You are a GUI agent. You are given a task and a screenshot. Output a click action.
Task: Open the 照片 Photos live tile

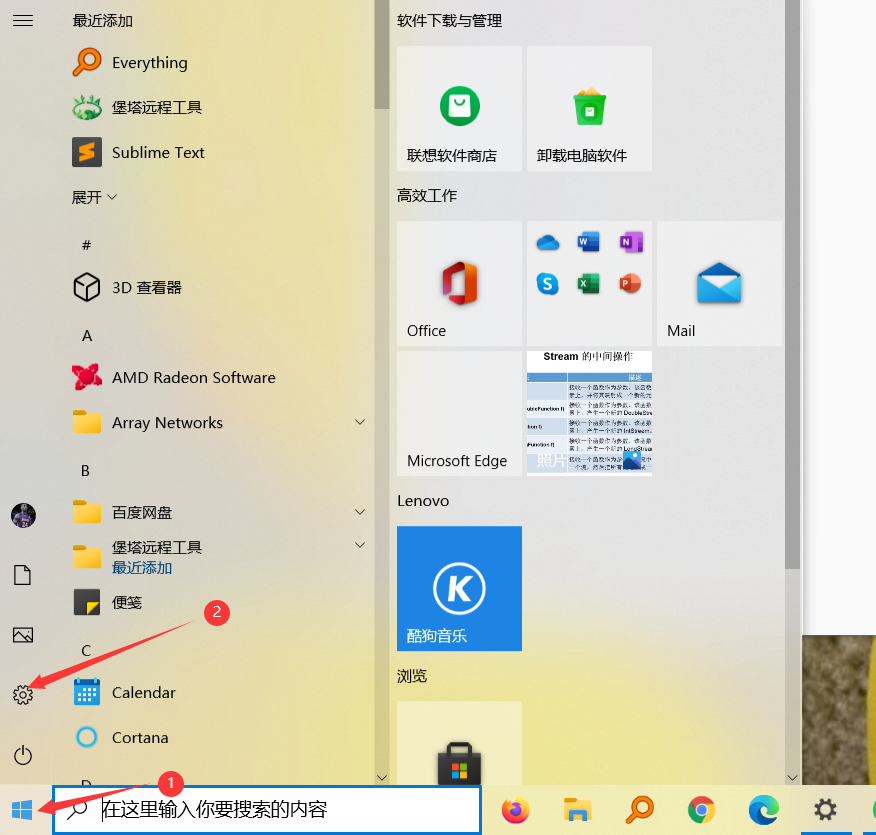(589, 413)
